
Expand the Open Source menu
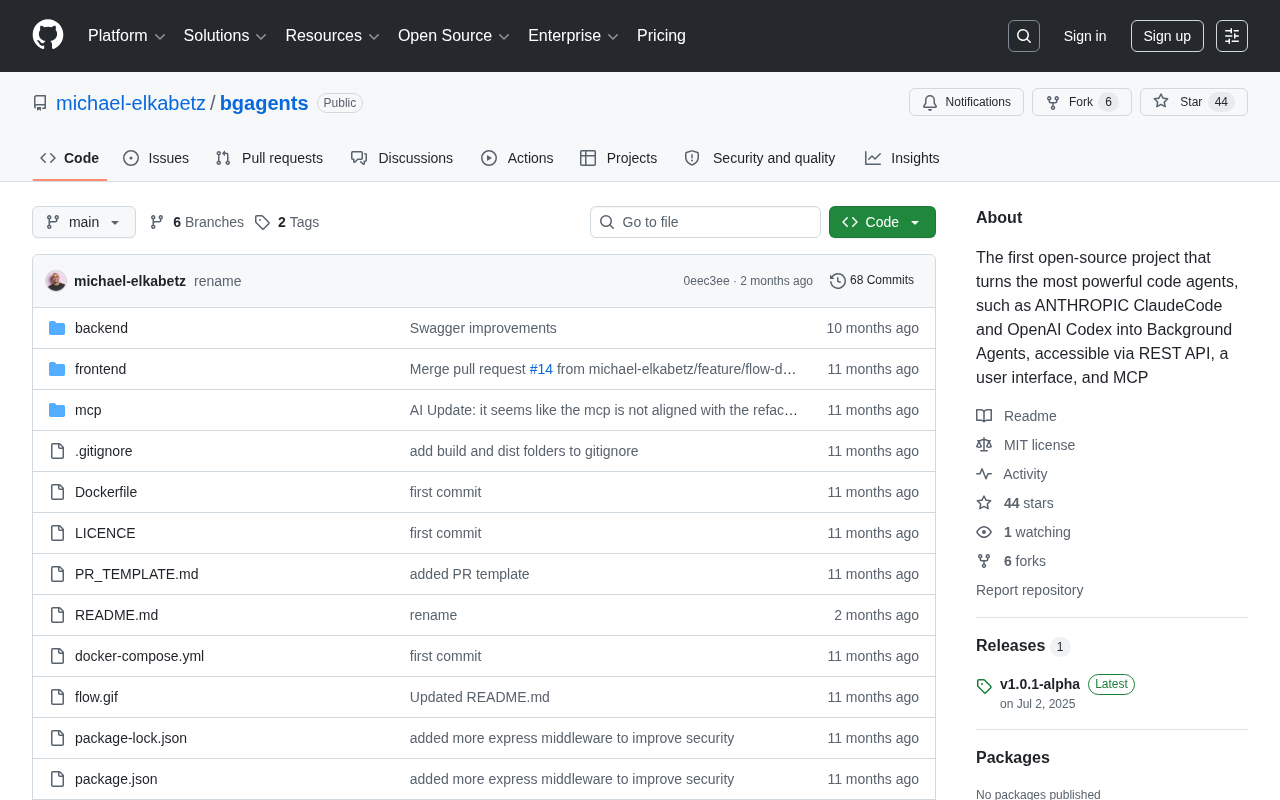point(454,36)
